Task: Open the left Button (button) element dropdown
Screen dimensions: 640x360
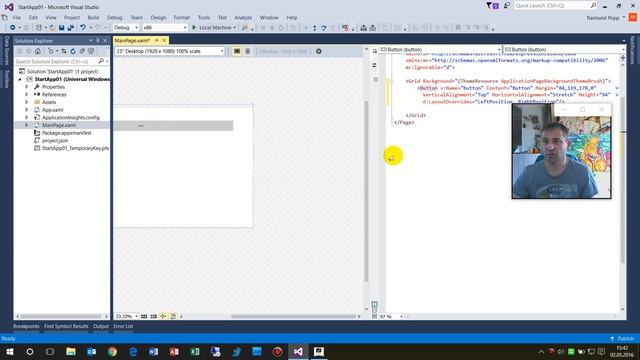Action: click(x=440, y=49)
